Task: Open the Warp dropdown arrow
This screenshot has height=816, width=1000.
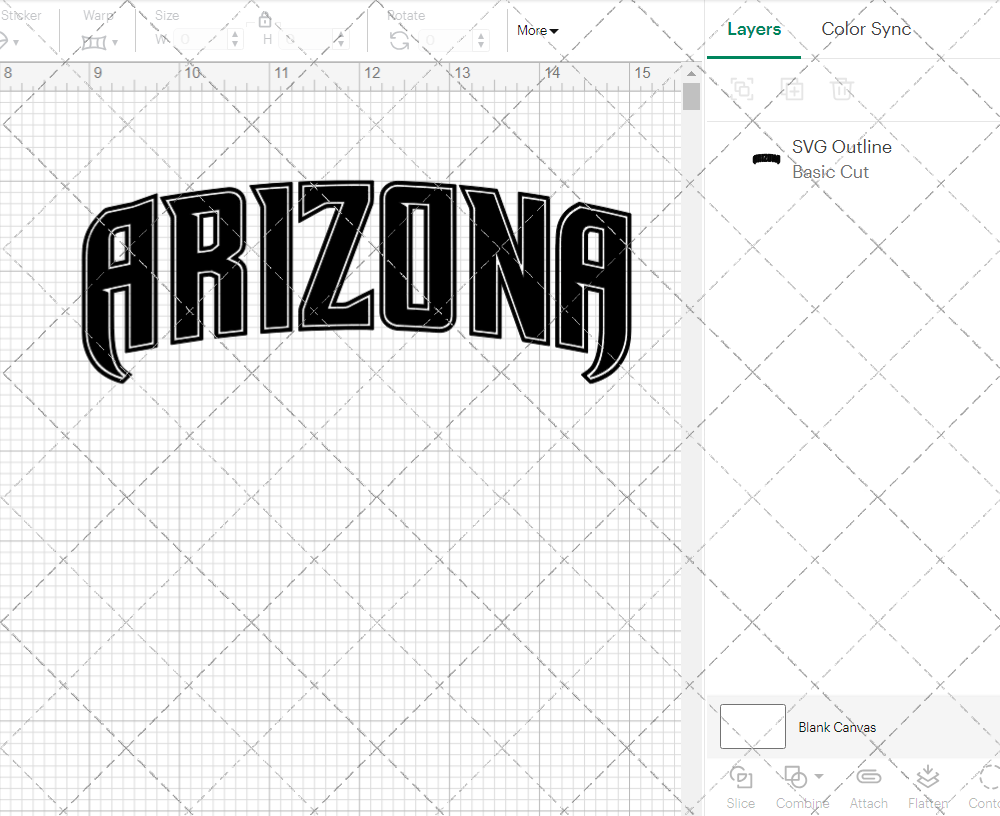Action: pyautogui.click(x=117, y=43)
